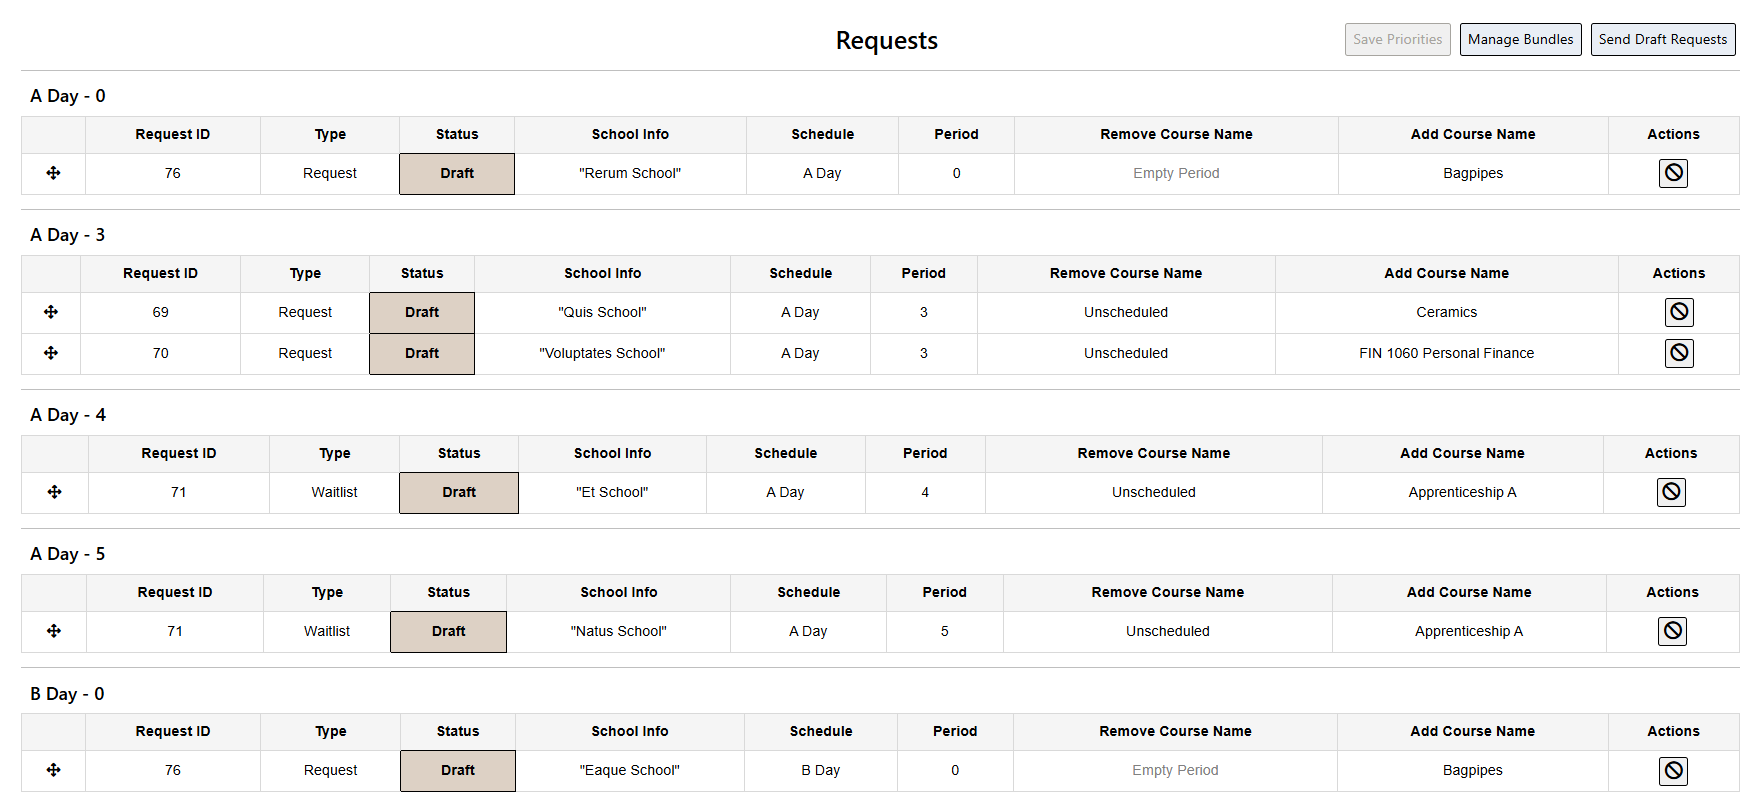The height and width of the screenshot is (808, 1760).
Task: Click the Draft status for Rerum School request
Action: coord(457,174)
